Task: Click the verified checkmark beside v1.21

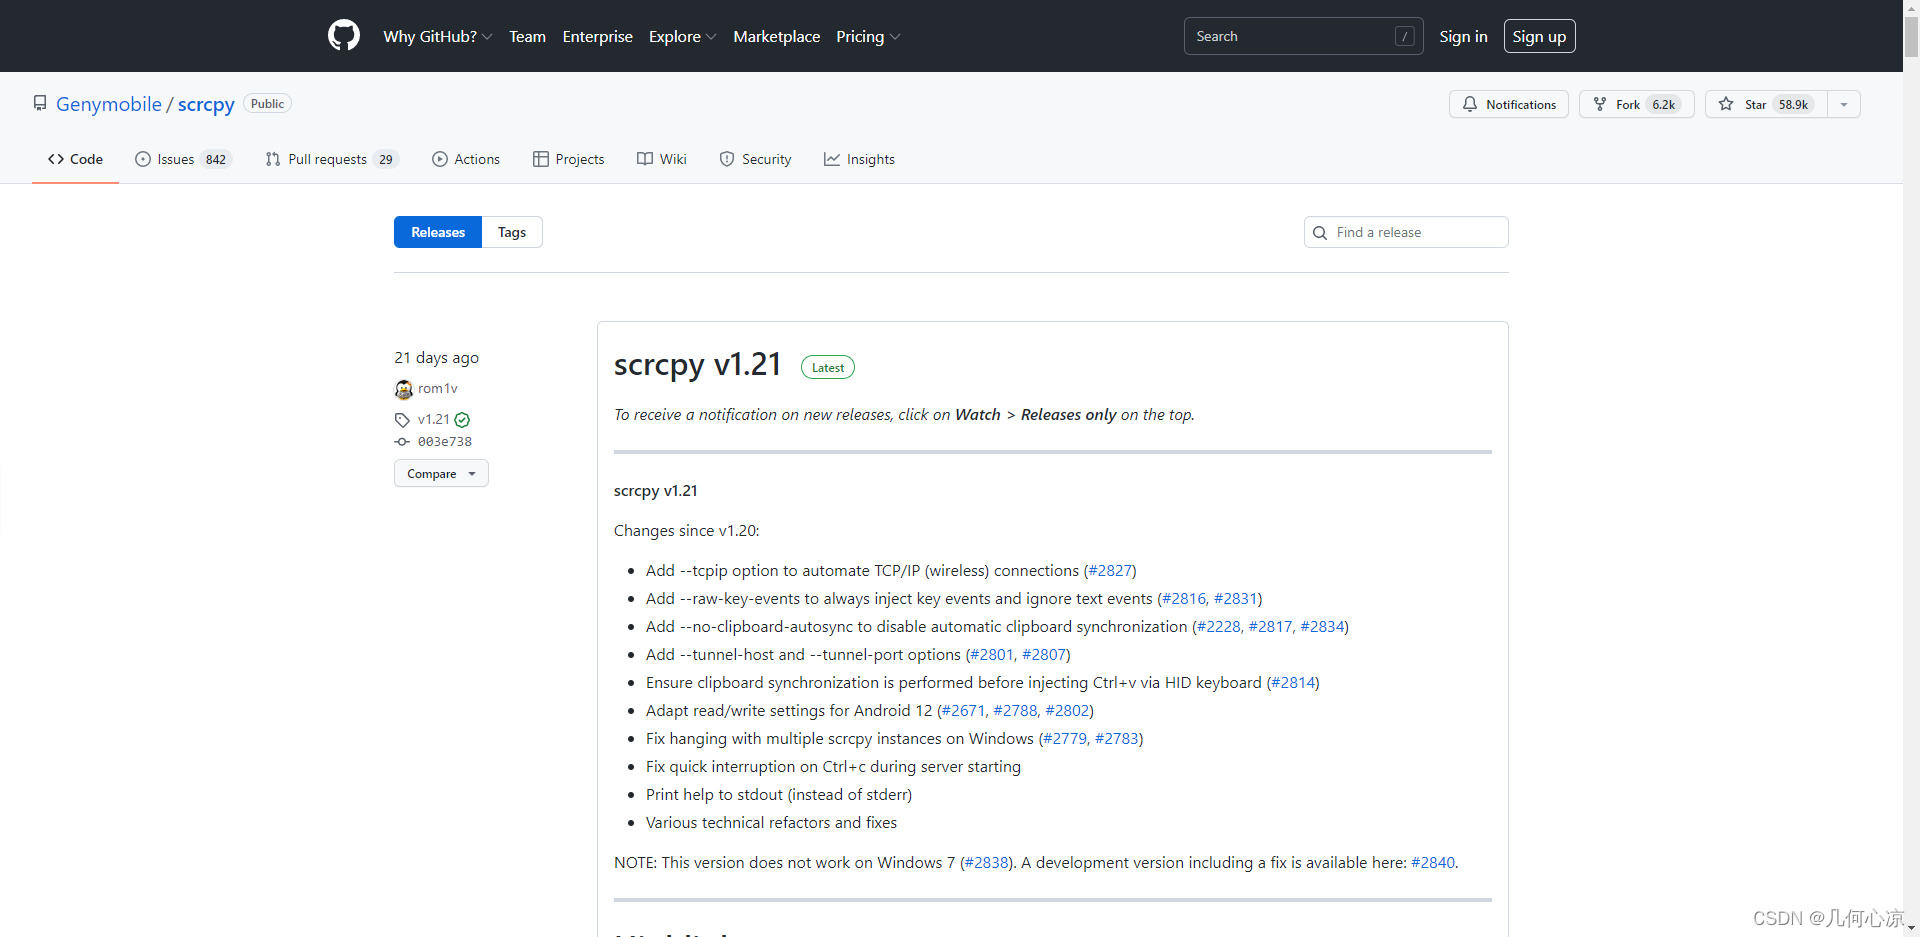Action: coord(462,420)
